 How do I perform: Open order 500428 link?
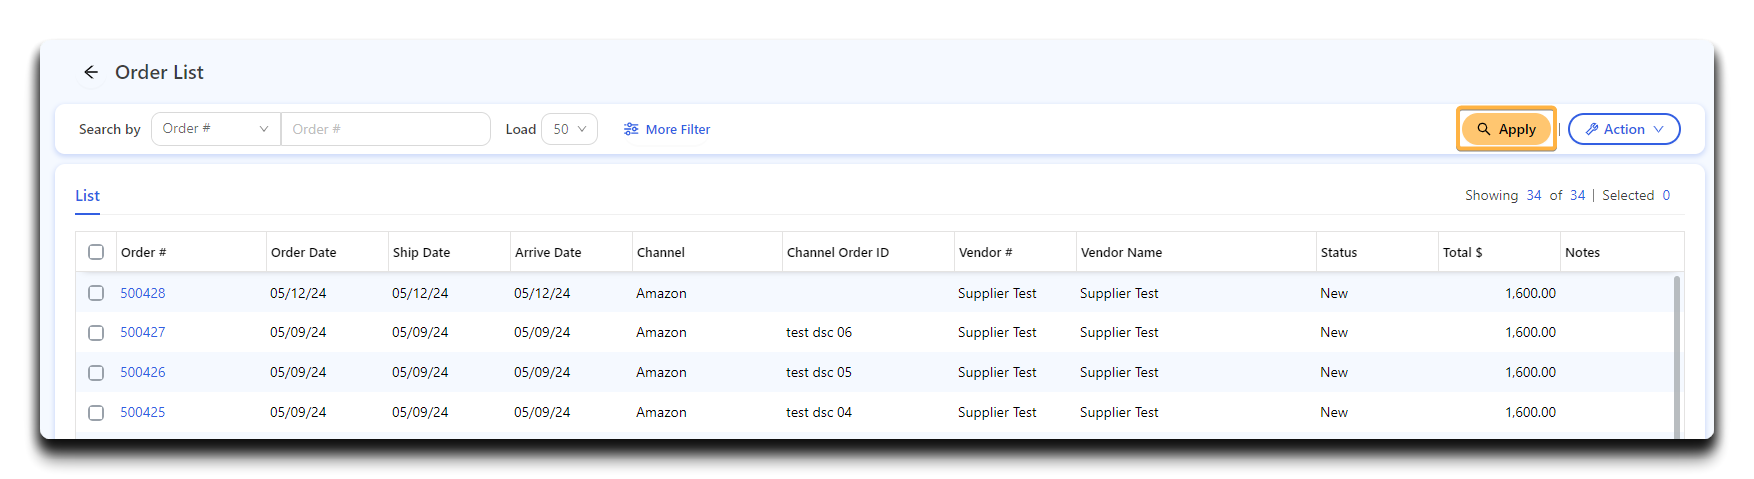(x=143, y=293)
